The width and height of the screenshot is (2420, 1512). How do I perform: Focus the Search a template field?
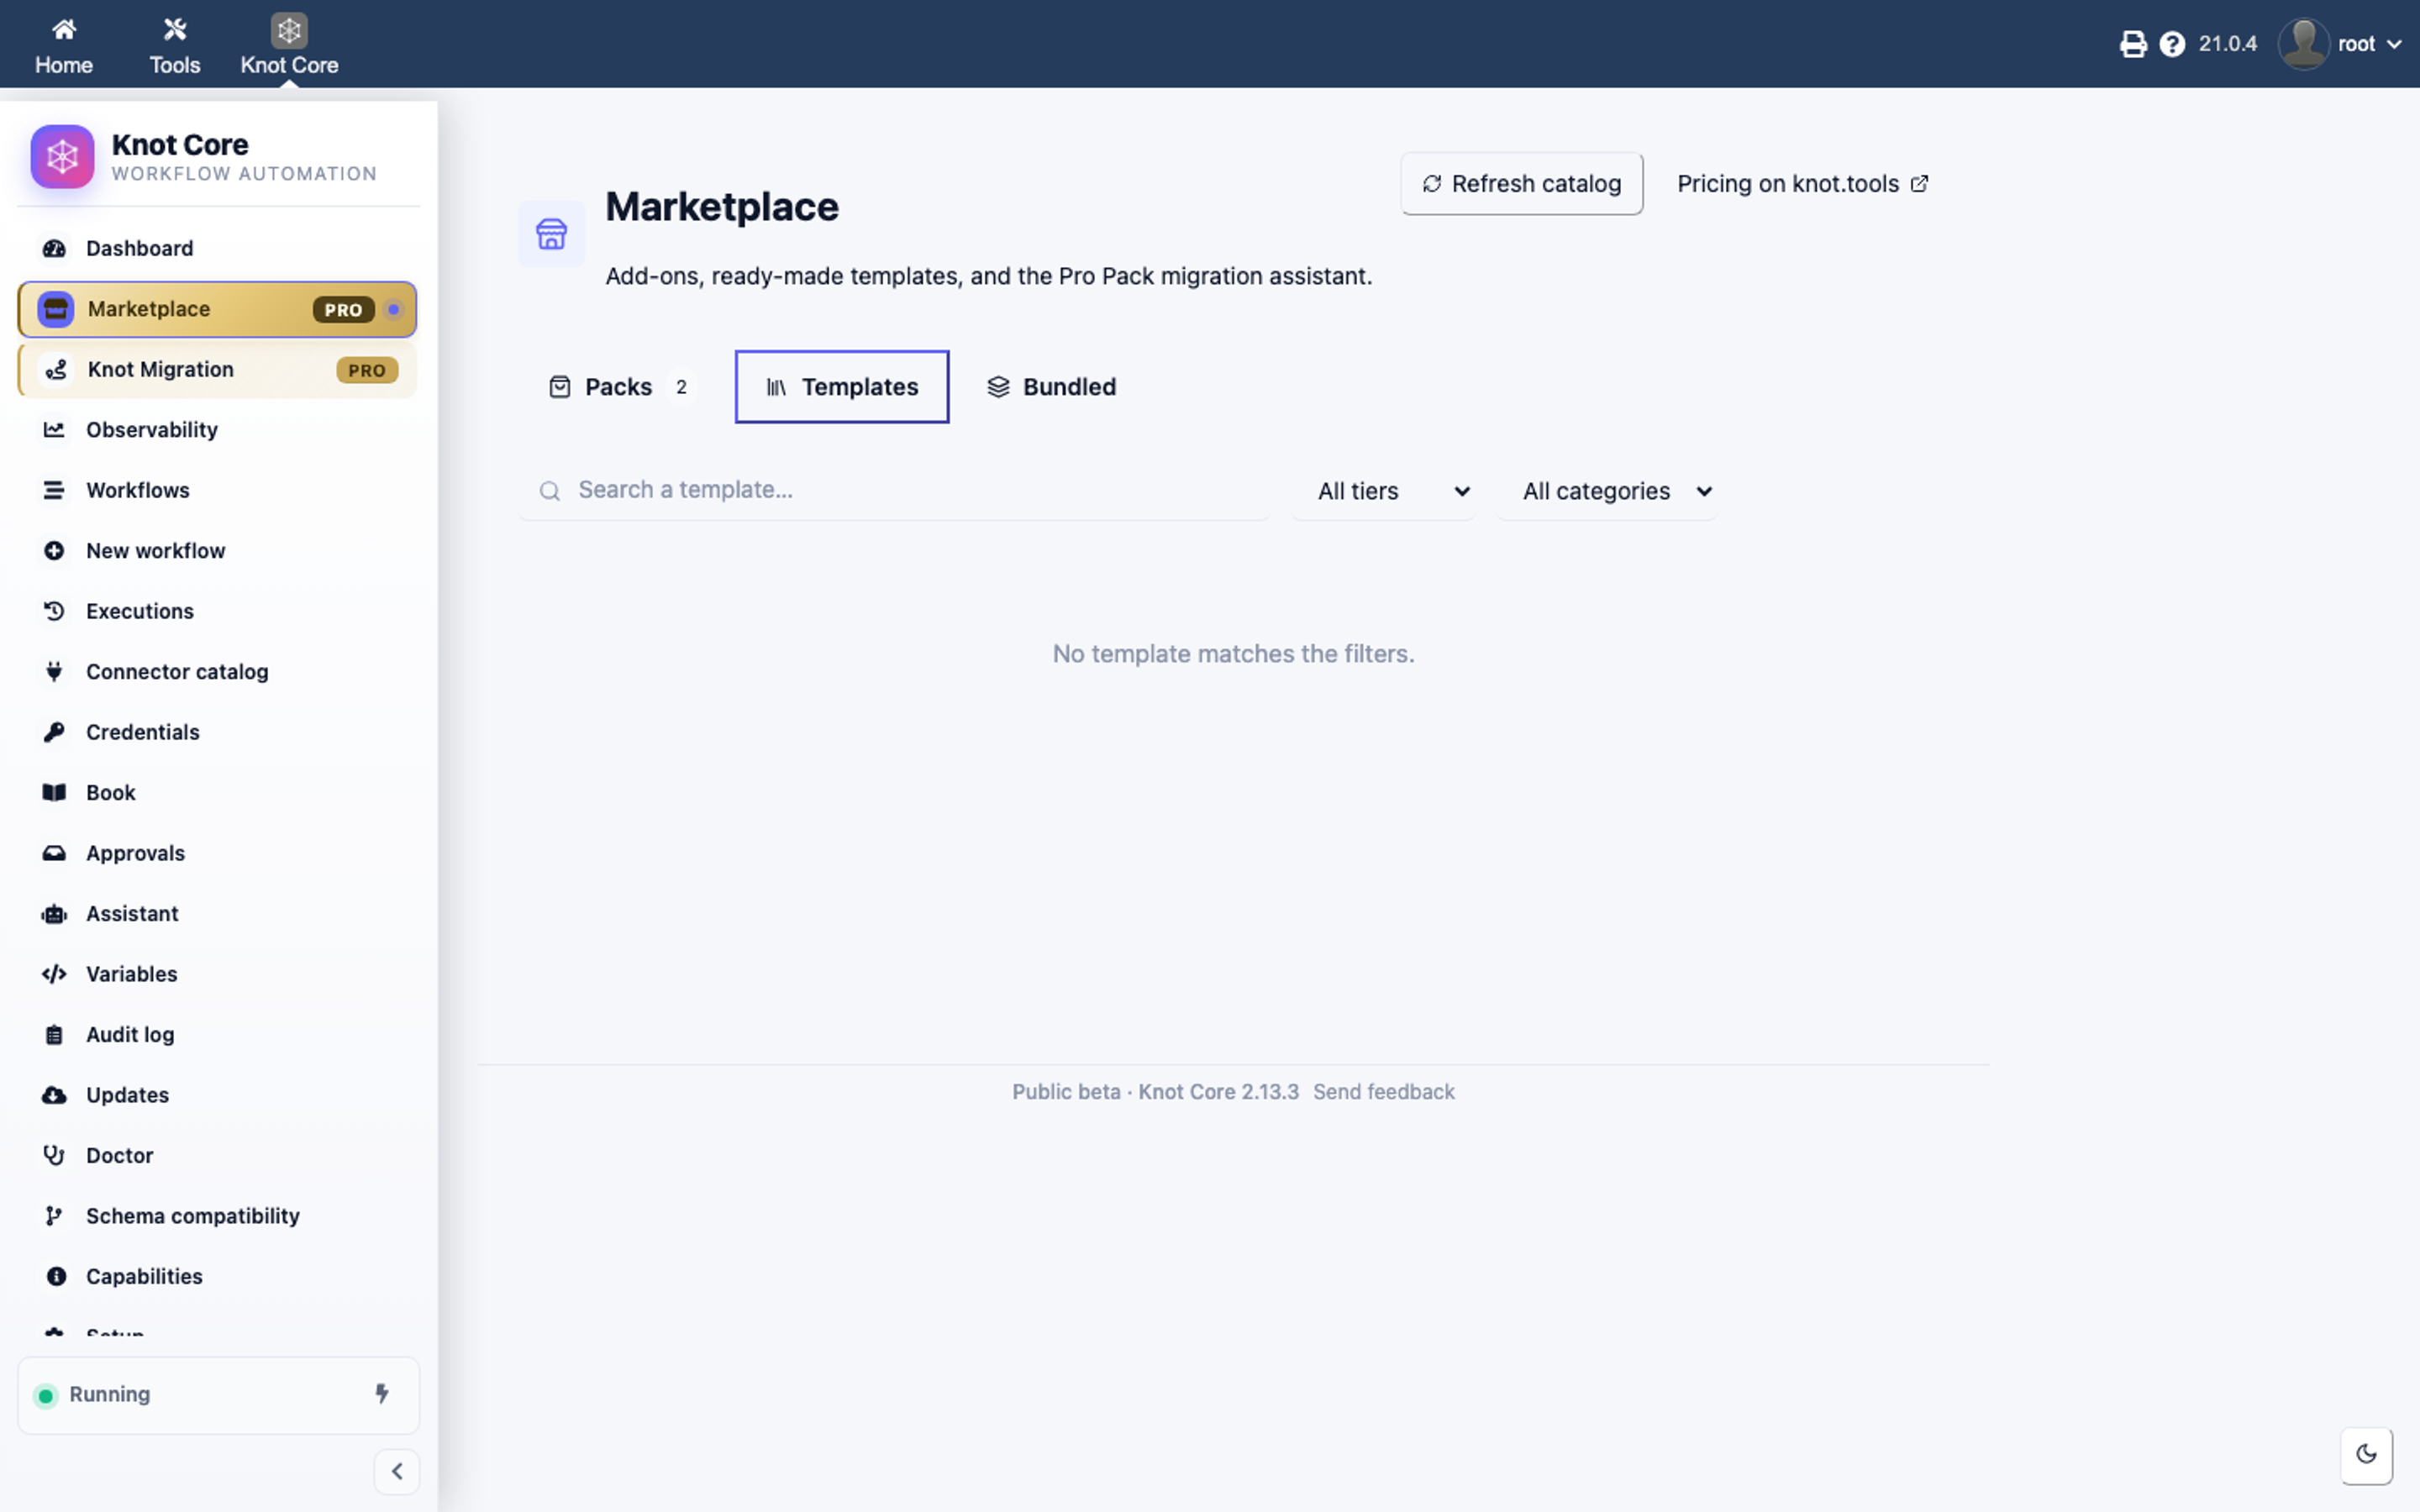894,490
